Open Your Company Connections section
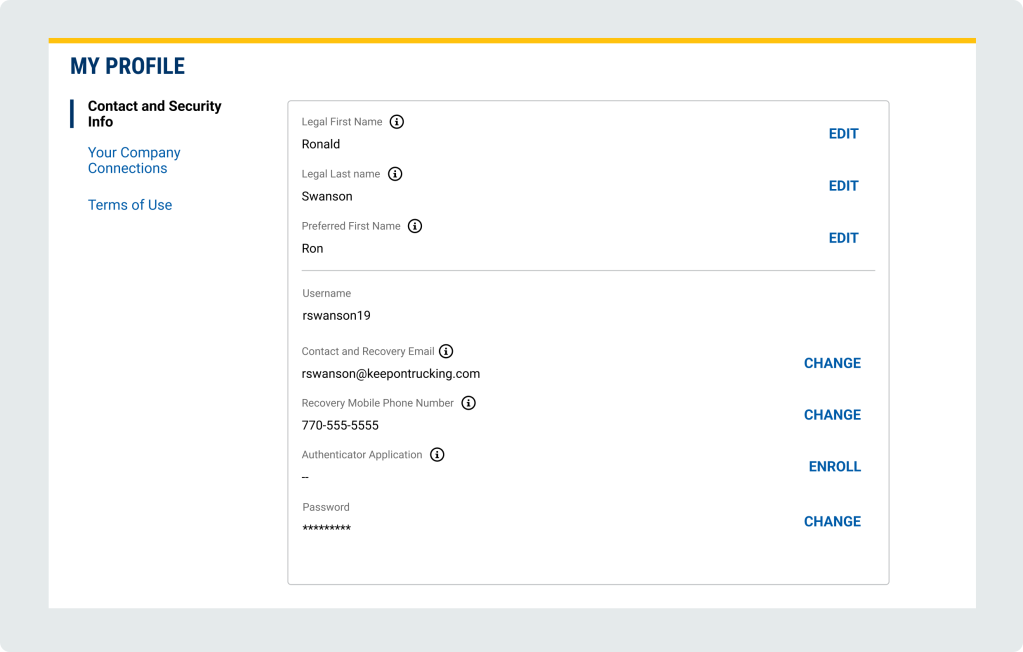The height and width of the screenshot is (652, 1023). coord(134,160)
